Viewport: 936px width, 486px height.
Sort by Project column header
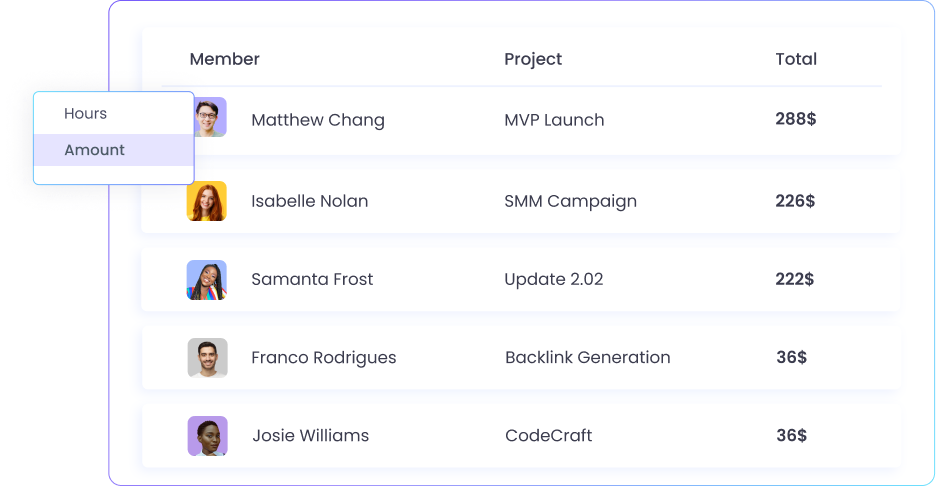click(x=533, y=59)
